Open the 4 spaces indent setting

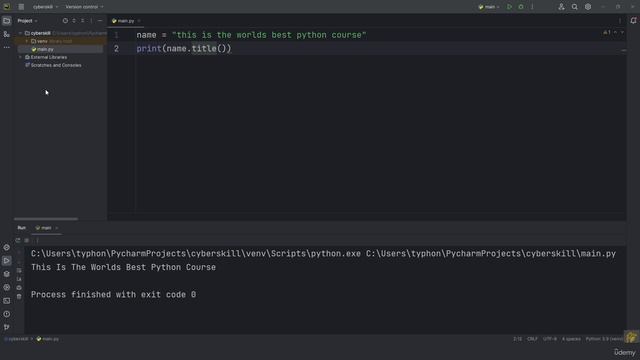pos(571,339)
